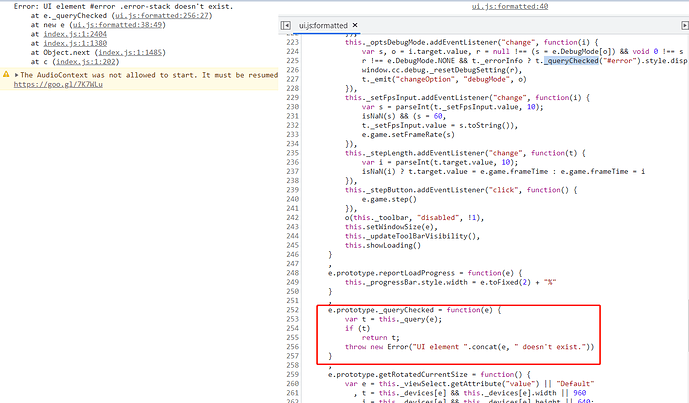The width and height of the screenshot is (689, 403).
Task: Select the ui.js:formatted source tab
Action: pyautogui.click(x=323, y=25)
